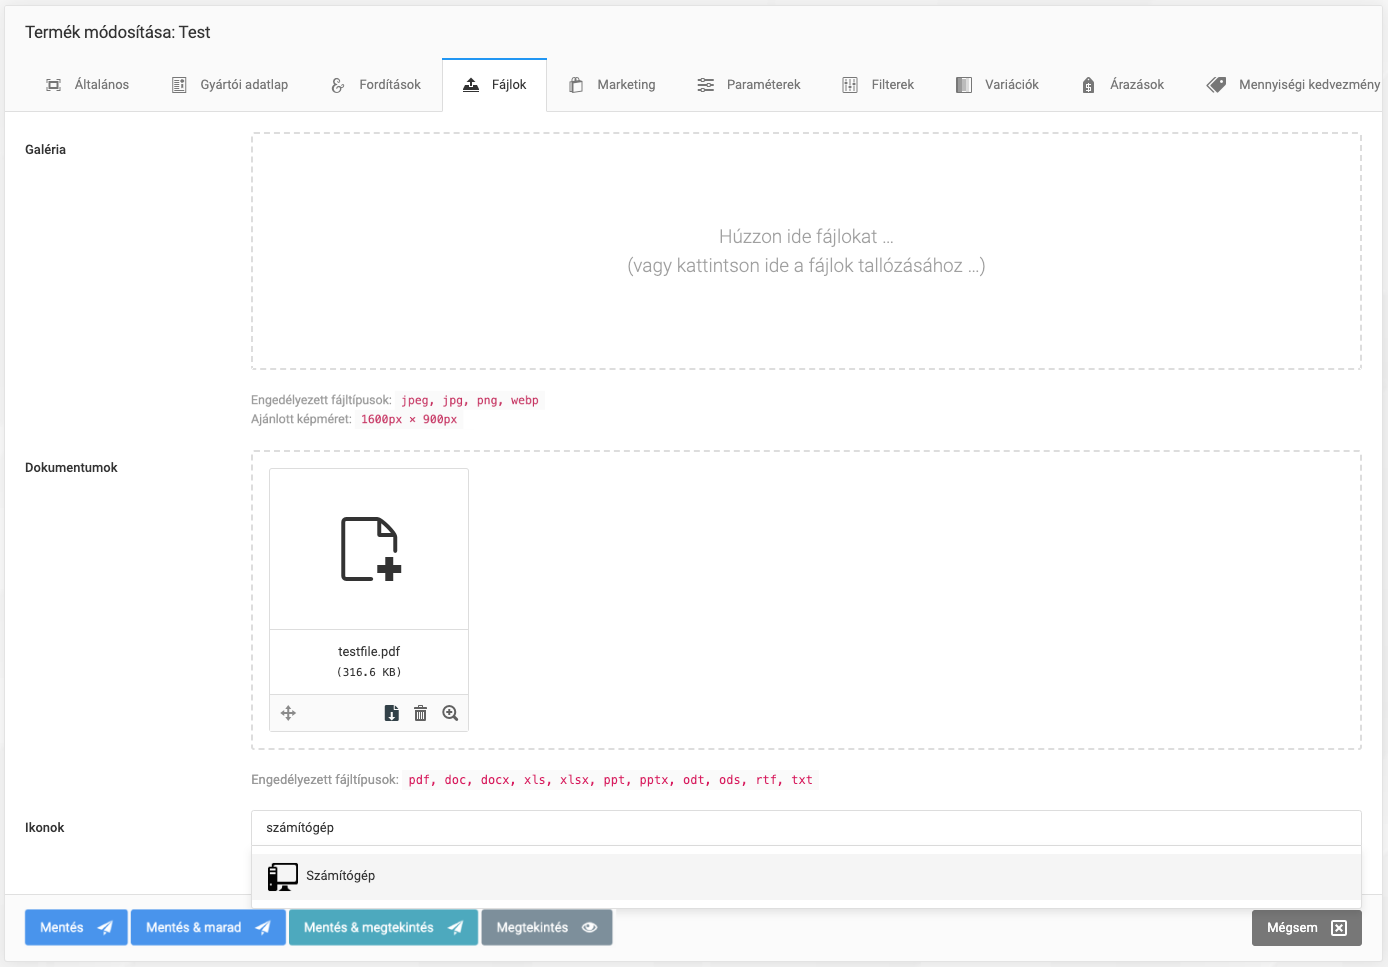Open the Általános tab

tap(87, 85)
